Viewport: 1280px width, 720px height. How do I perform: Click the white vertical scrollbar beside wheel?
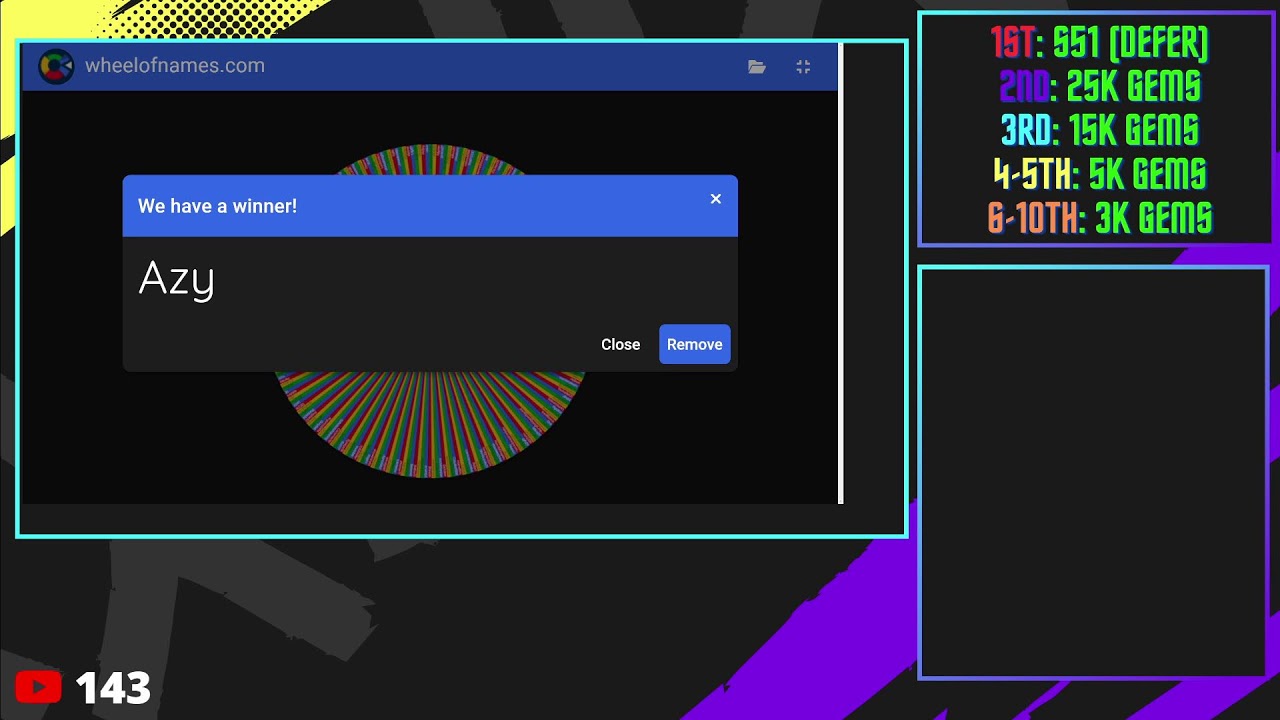point(841,273)
